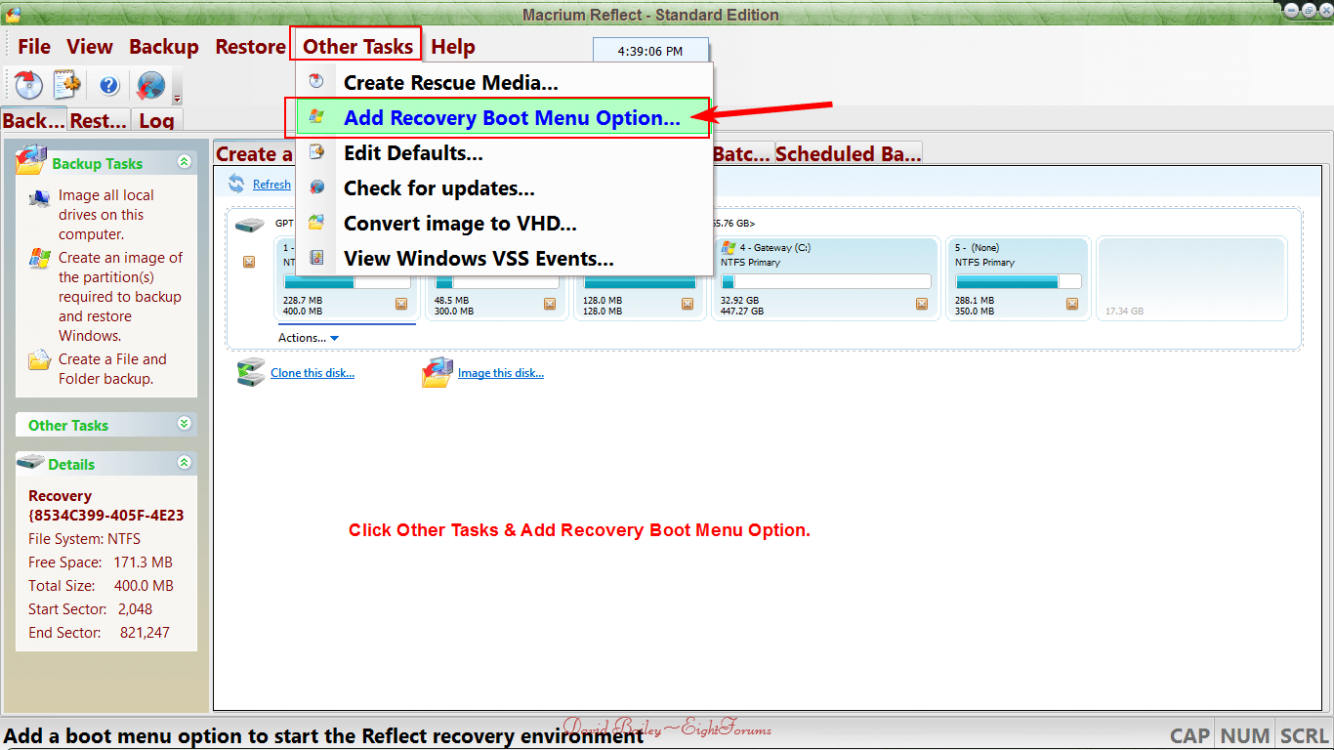Click the globe update toolbar icon

150,86
